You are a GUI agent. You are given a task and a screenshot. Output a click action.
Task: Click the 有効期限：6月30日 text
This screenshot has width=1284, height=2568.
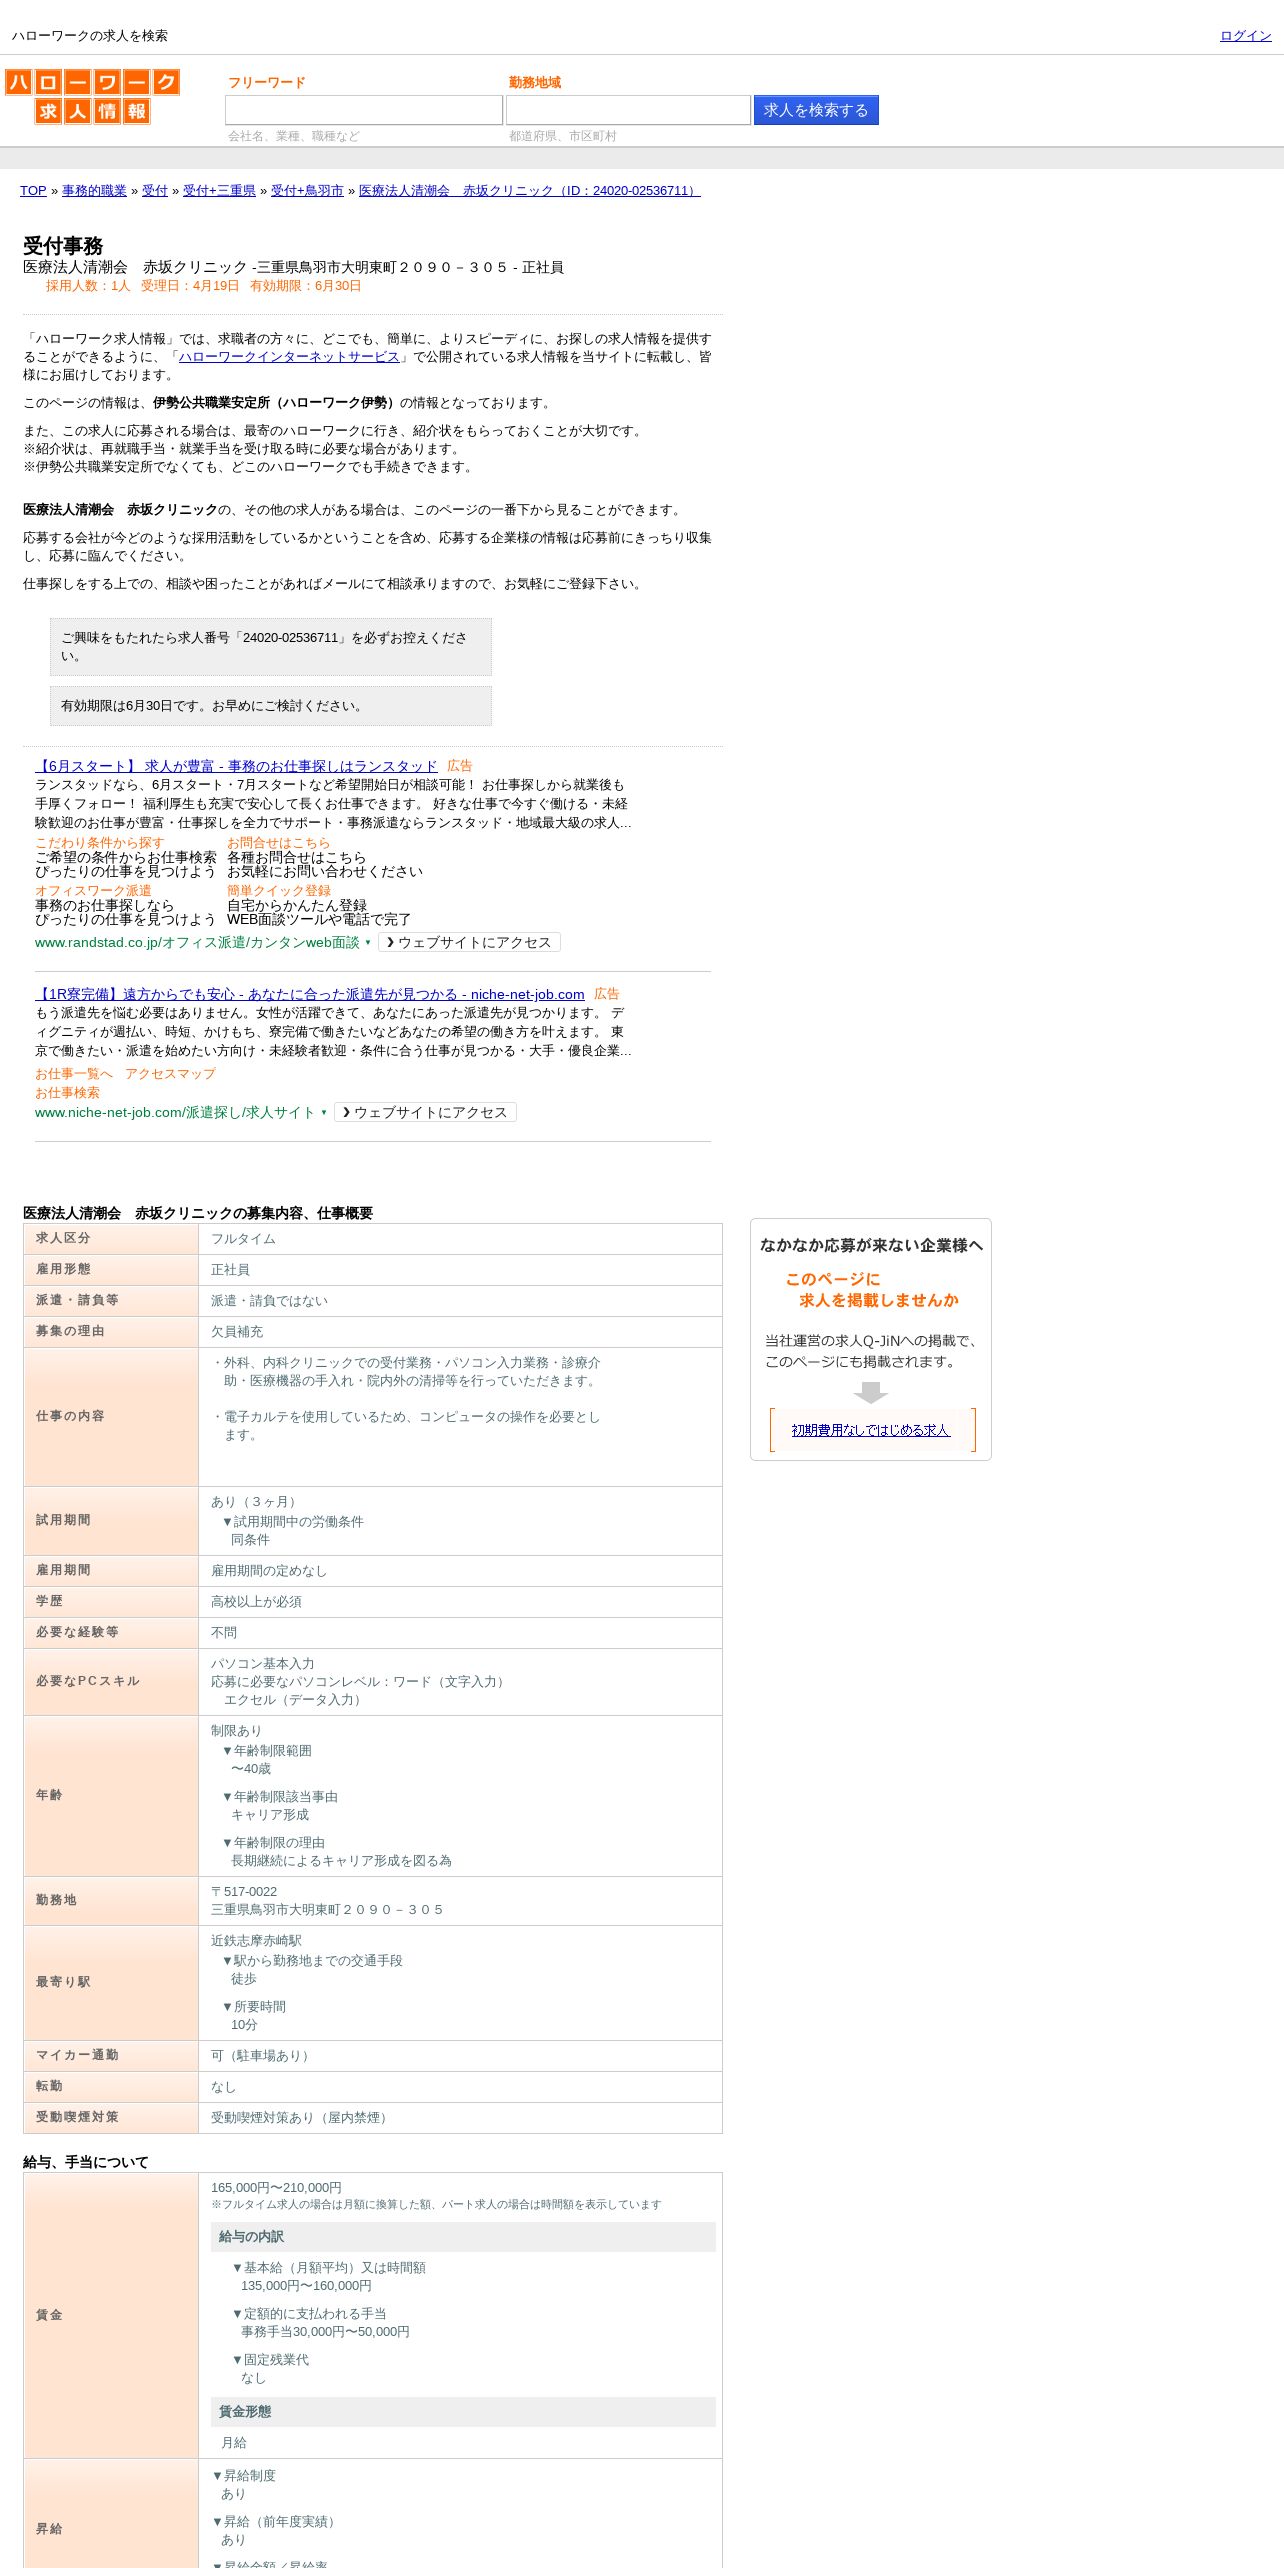pos(305,286)
